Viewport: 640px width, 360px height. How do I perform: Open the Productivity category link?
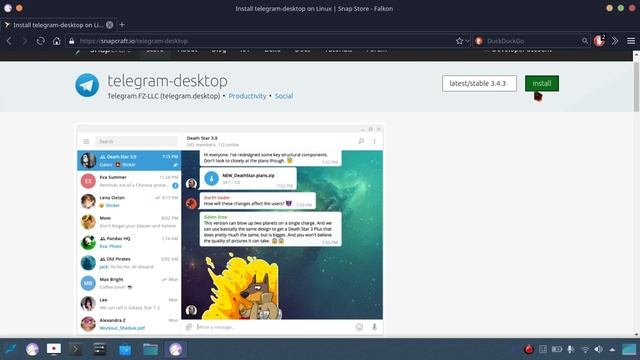click(x=247, y=96)
